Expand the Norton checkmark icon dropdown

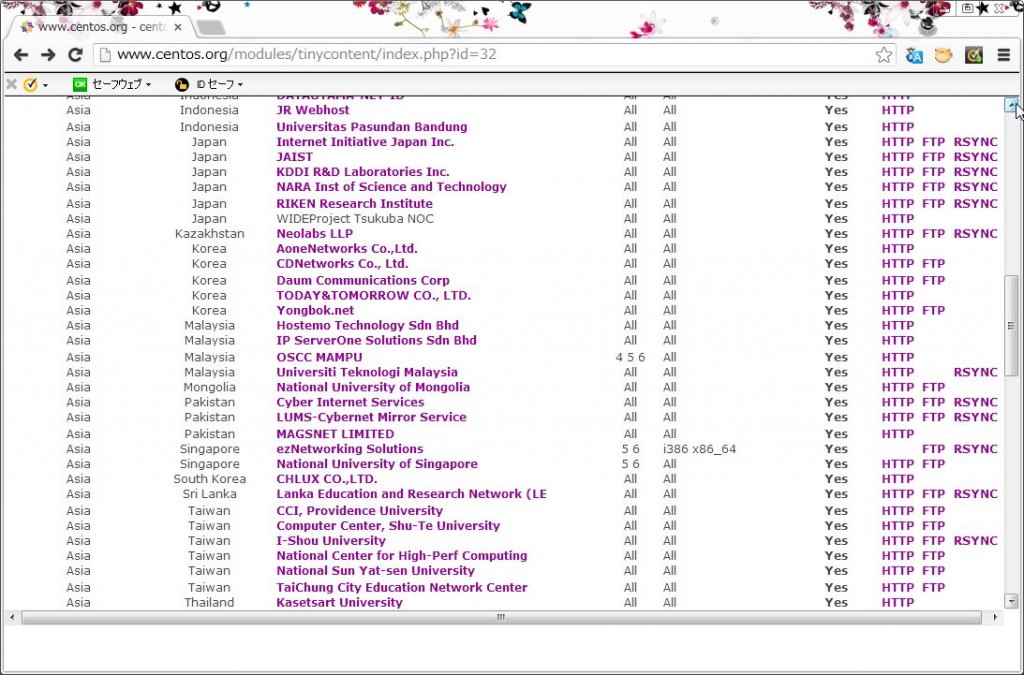pos(36,84)
